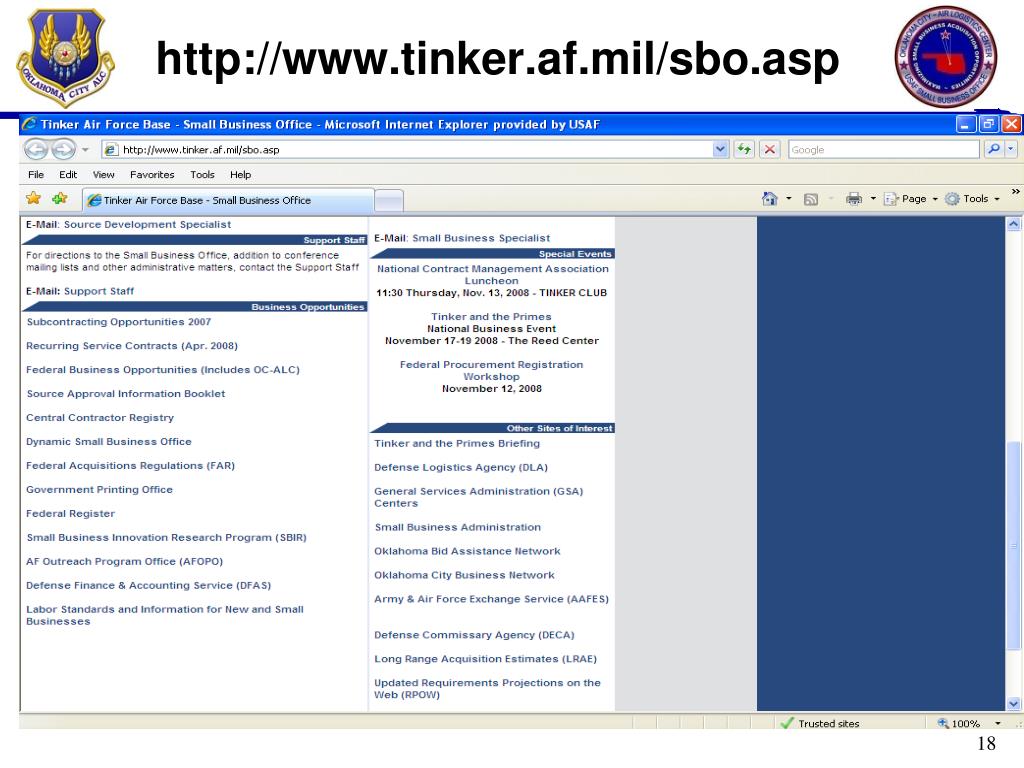The image size is (1024, 768).
Task: Open National Contract Management Association Luncheon link
Action: (492, 274)
